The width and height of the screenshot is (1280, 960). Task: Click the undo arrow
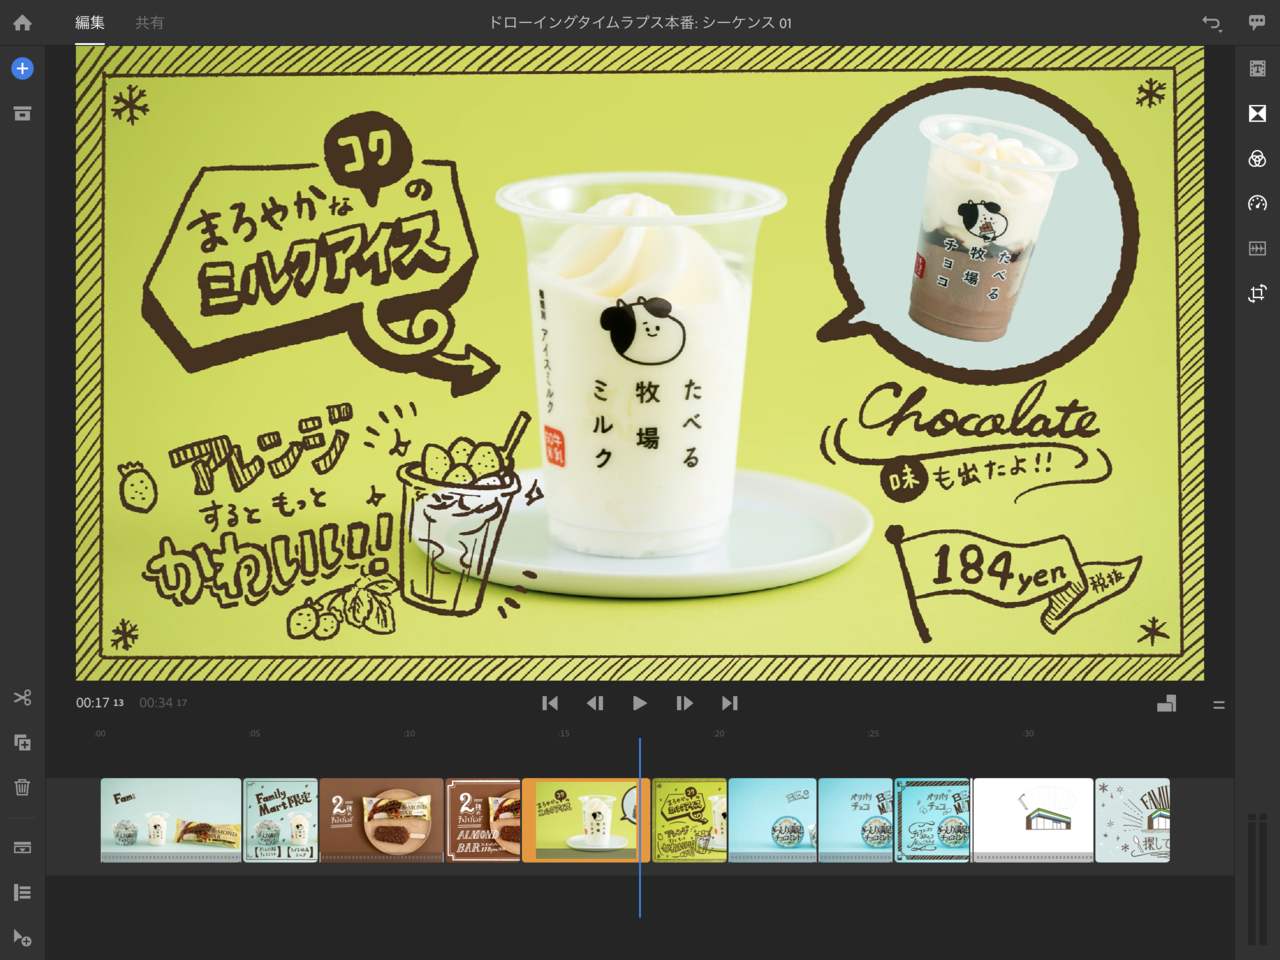[1211, 23]
